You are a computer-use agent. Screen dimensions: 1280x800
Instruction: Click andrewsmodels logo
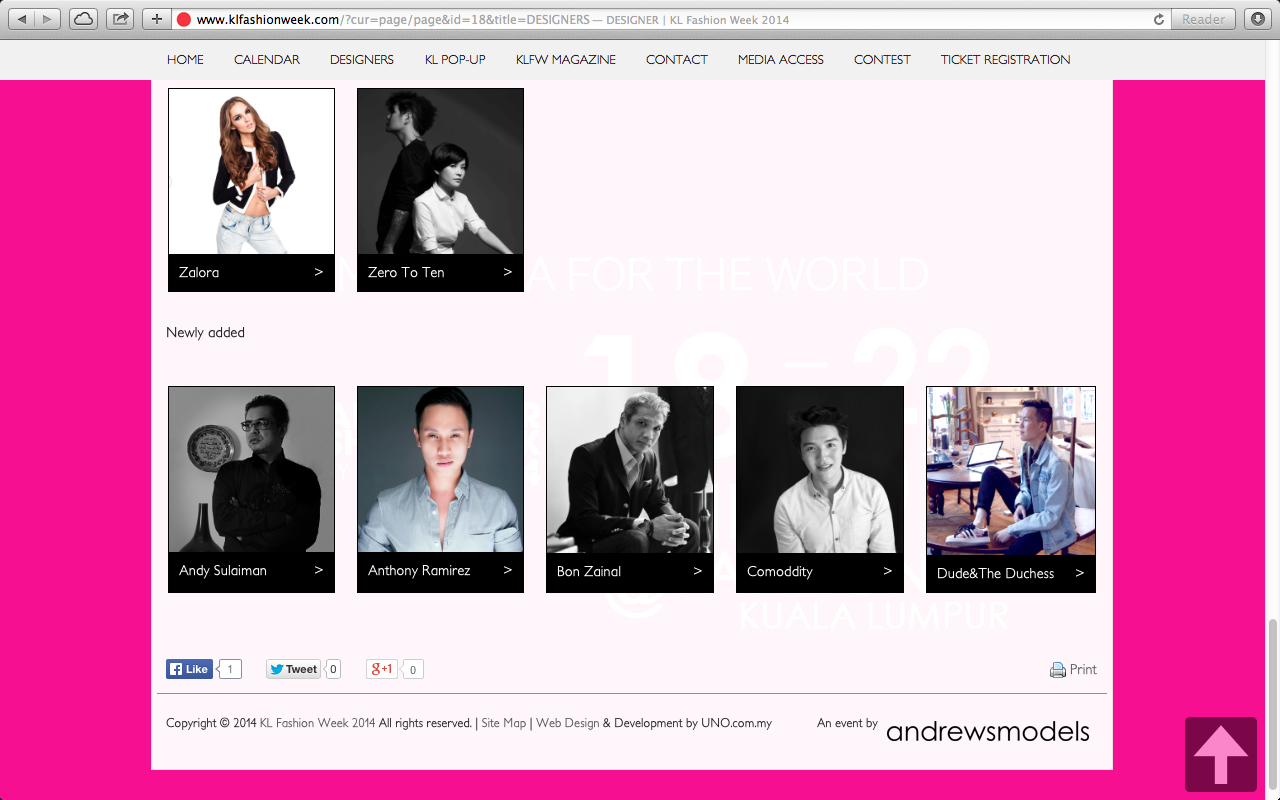click(988, 731)
